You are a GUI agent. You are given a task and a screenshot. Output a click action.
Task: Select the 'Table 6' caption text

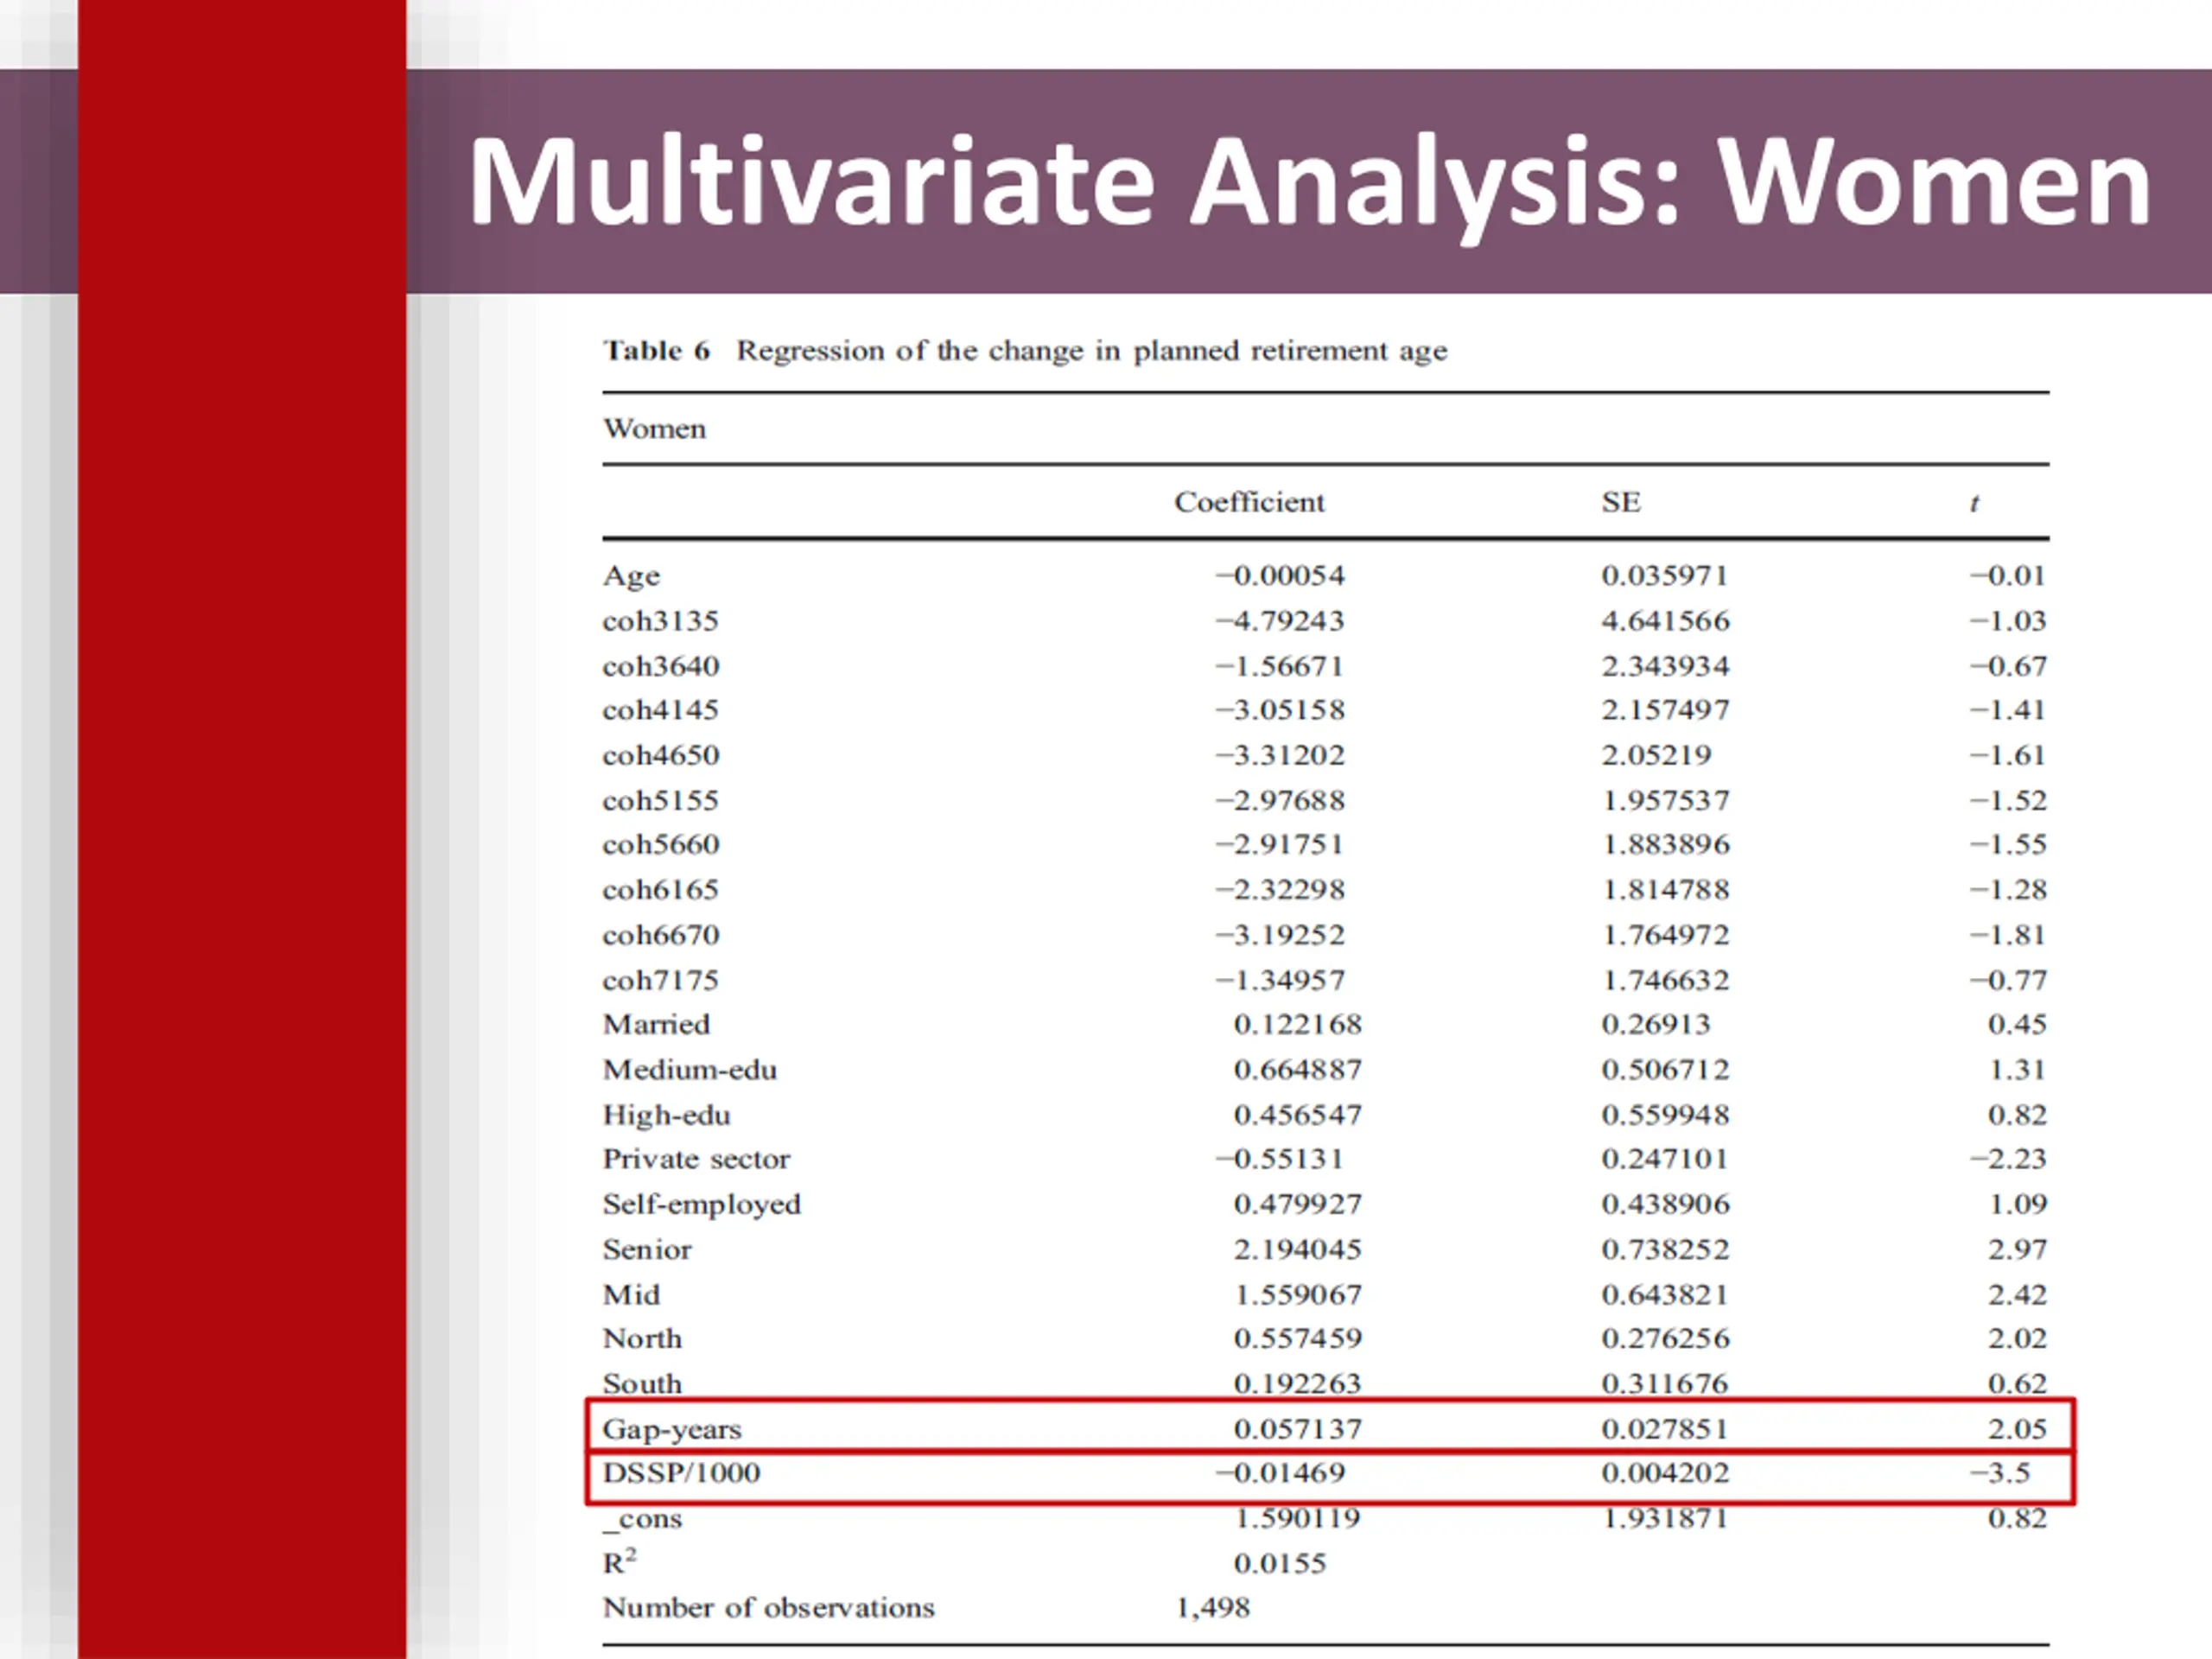coord(656,351)
